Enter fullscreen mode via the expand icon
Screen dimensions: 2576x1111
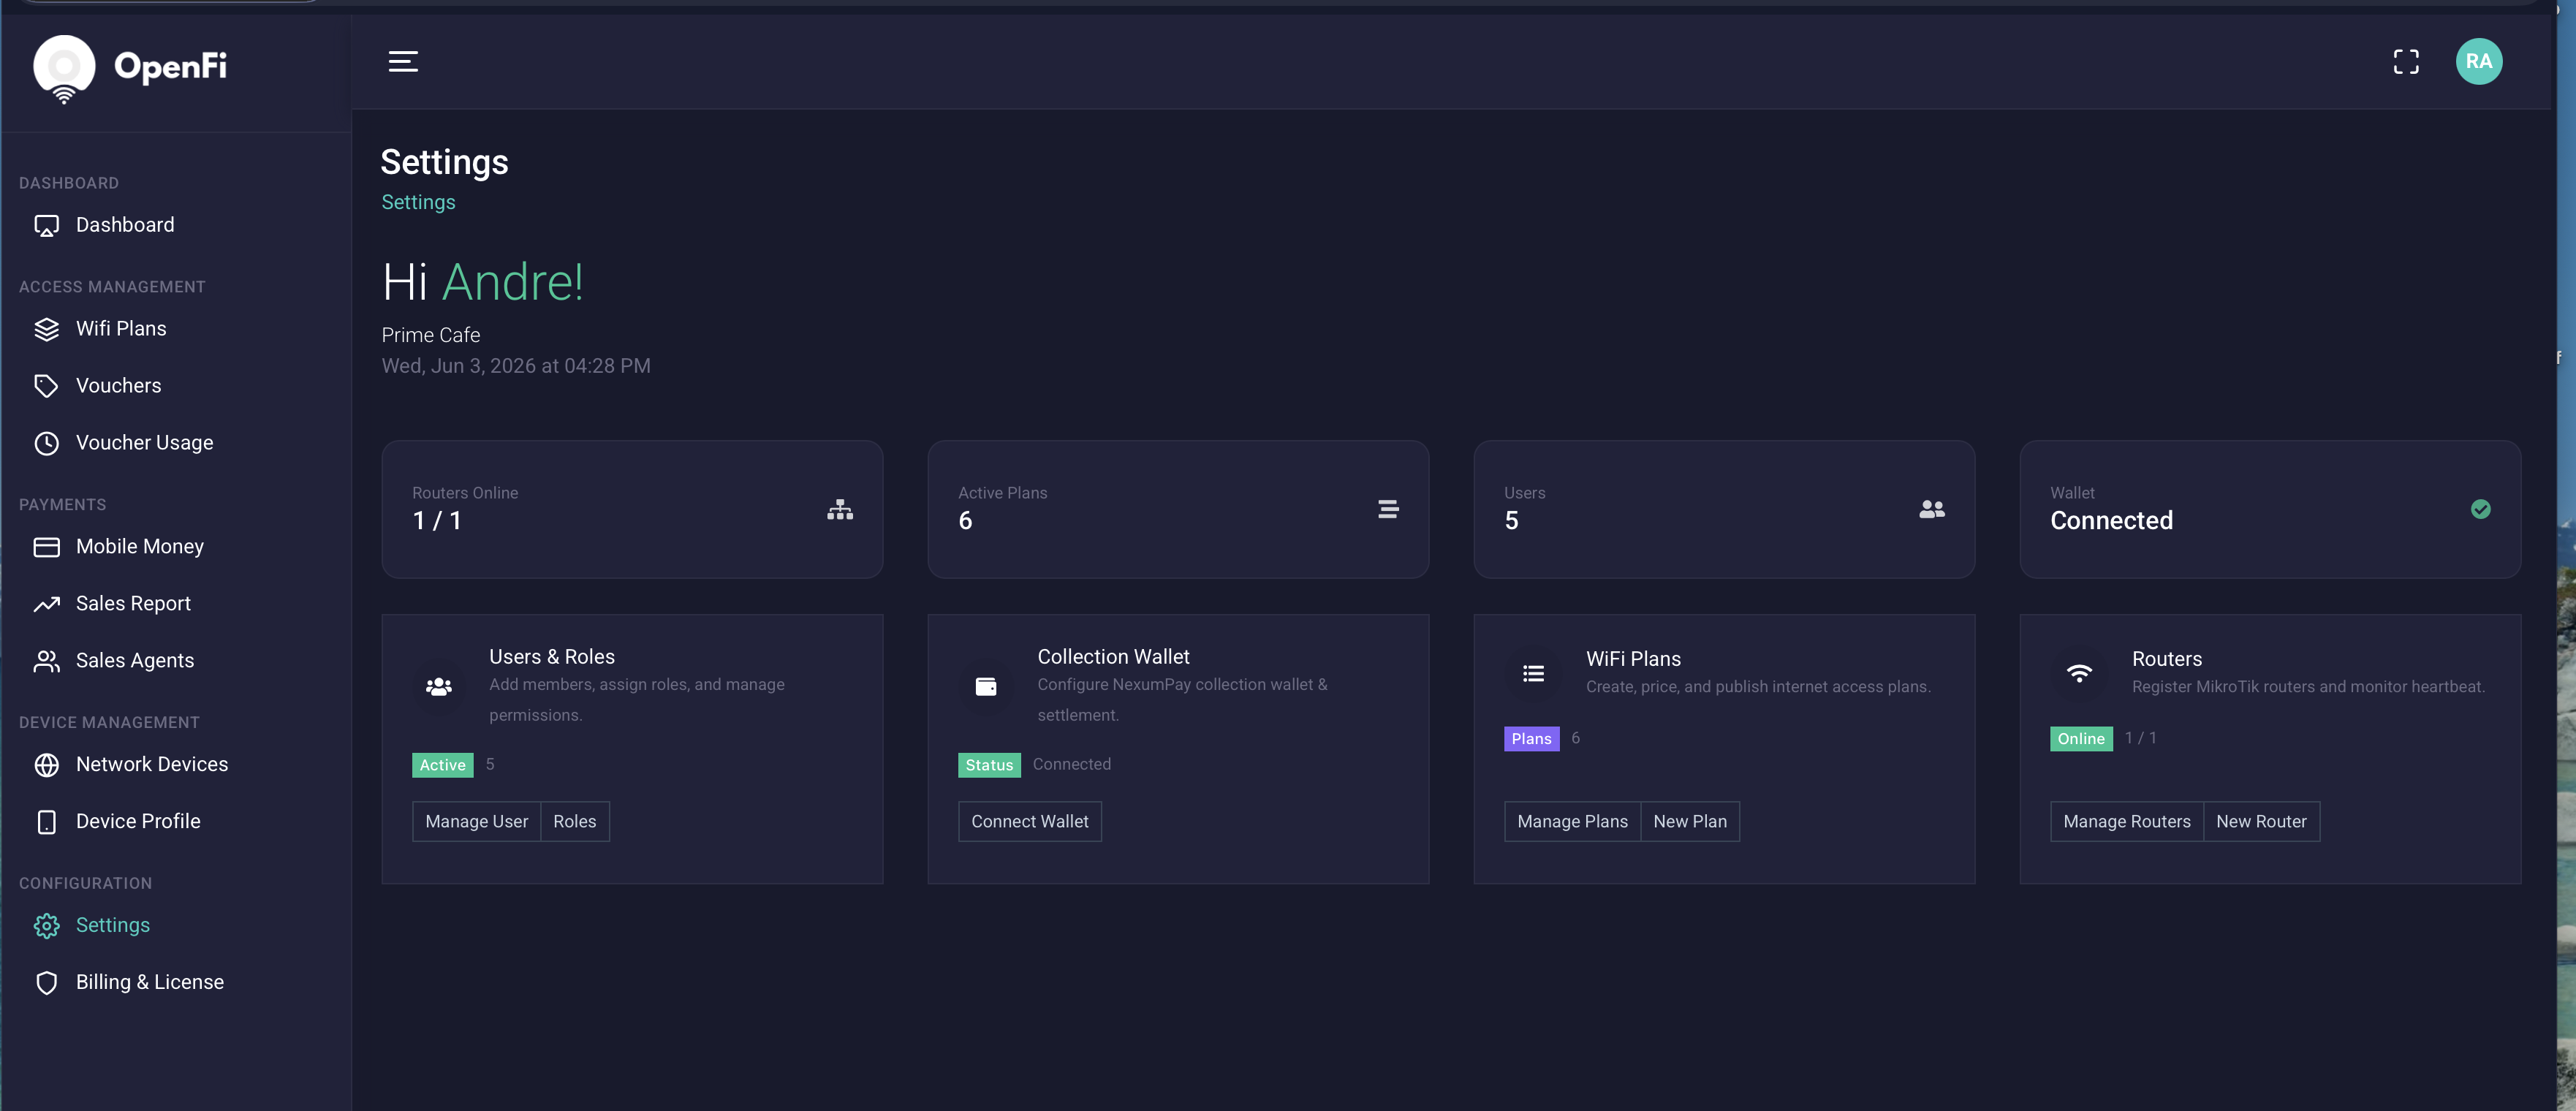[x=2406, y=61]
